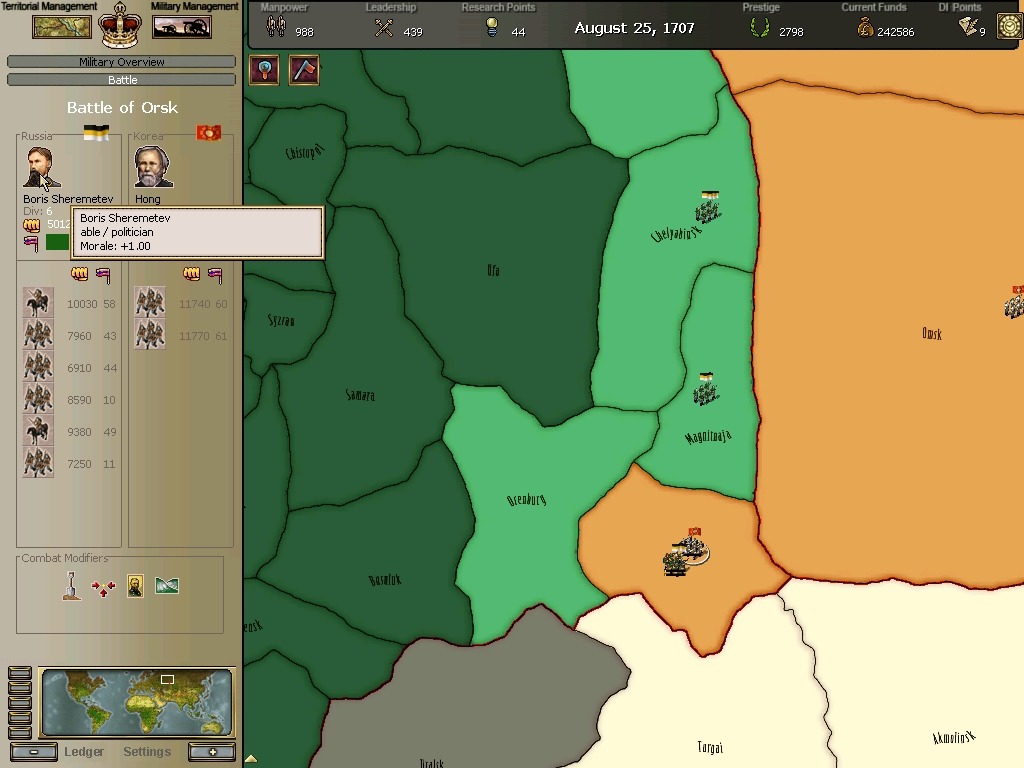Click the DI Points scroll icon
This screenshot has height=768, width=1024.
[x=968, y=26]
